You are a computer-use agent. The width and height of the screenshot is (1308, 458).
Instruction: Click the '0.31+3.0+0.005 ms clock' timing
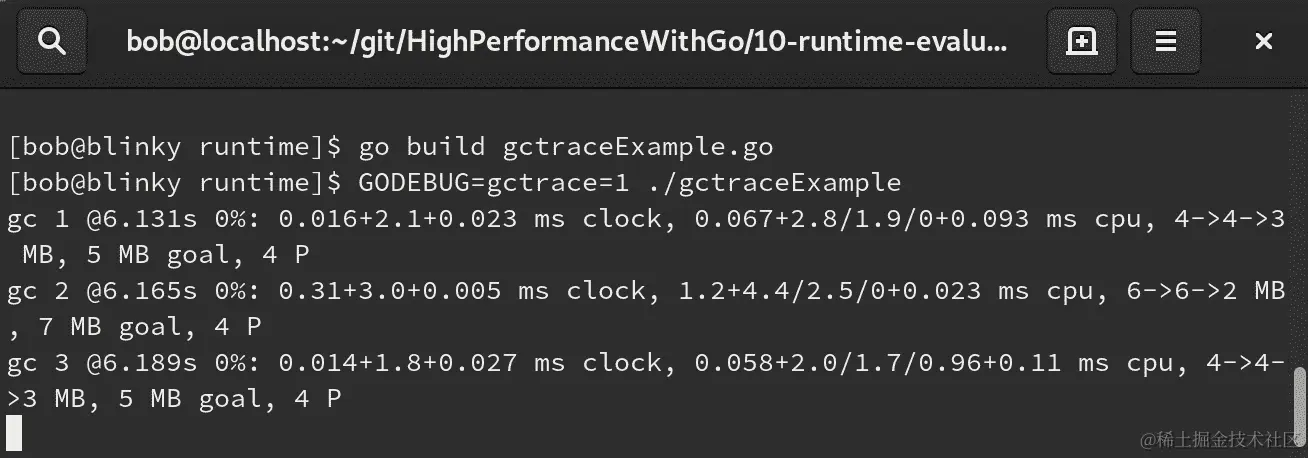(x=461, y=291)
